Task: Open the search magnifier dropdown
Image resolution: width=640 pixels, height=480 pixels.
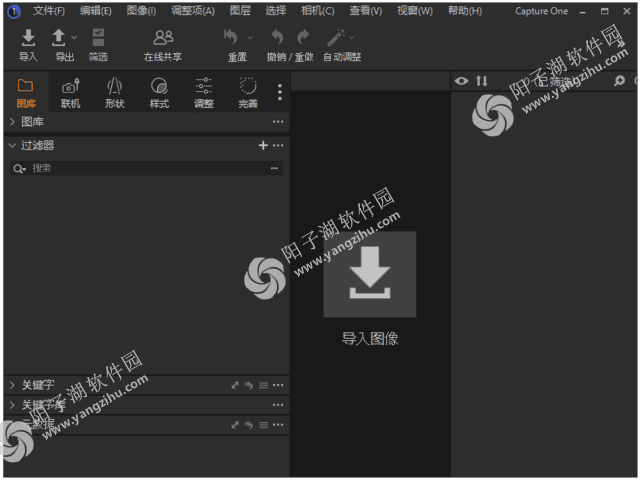Action: pos(19,169)
